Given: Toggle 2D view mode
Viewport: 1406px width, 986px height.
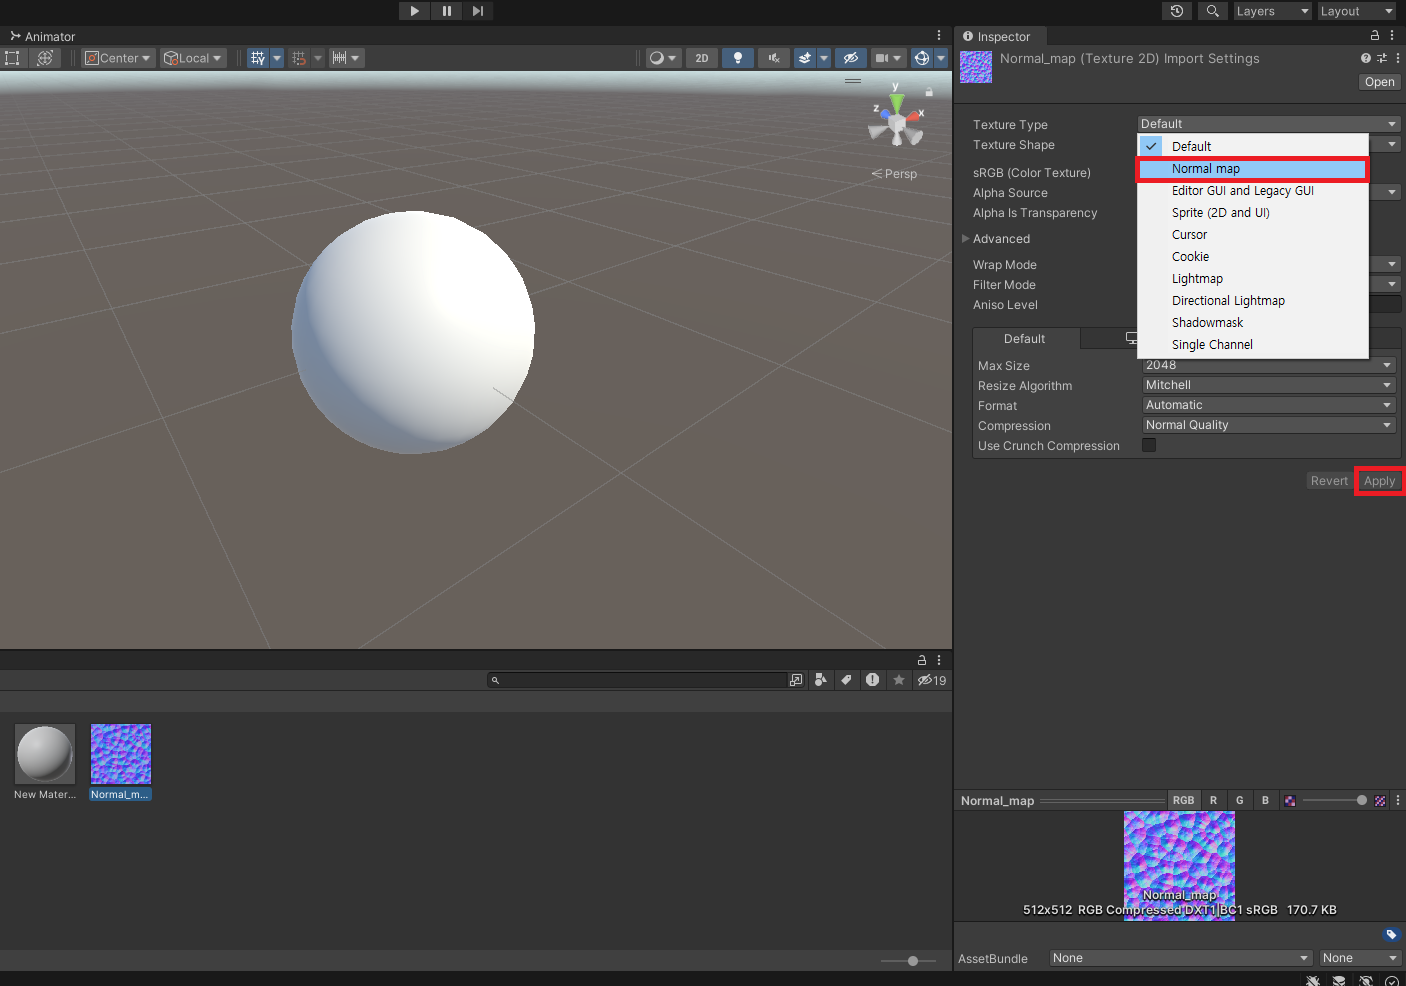Looking at the screenshot, I should coord(702,58).
